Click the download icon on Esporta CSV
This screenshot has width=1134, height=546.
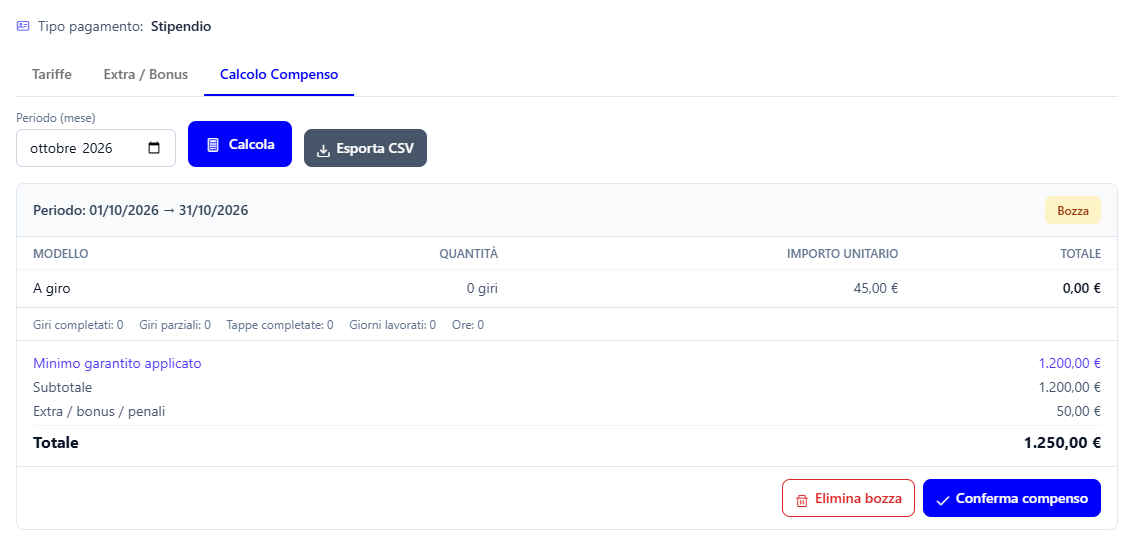point(323,150)
